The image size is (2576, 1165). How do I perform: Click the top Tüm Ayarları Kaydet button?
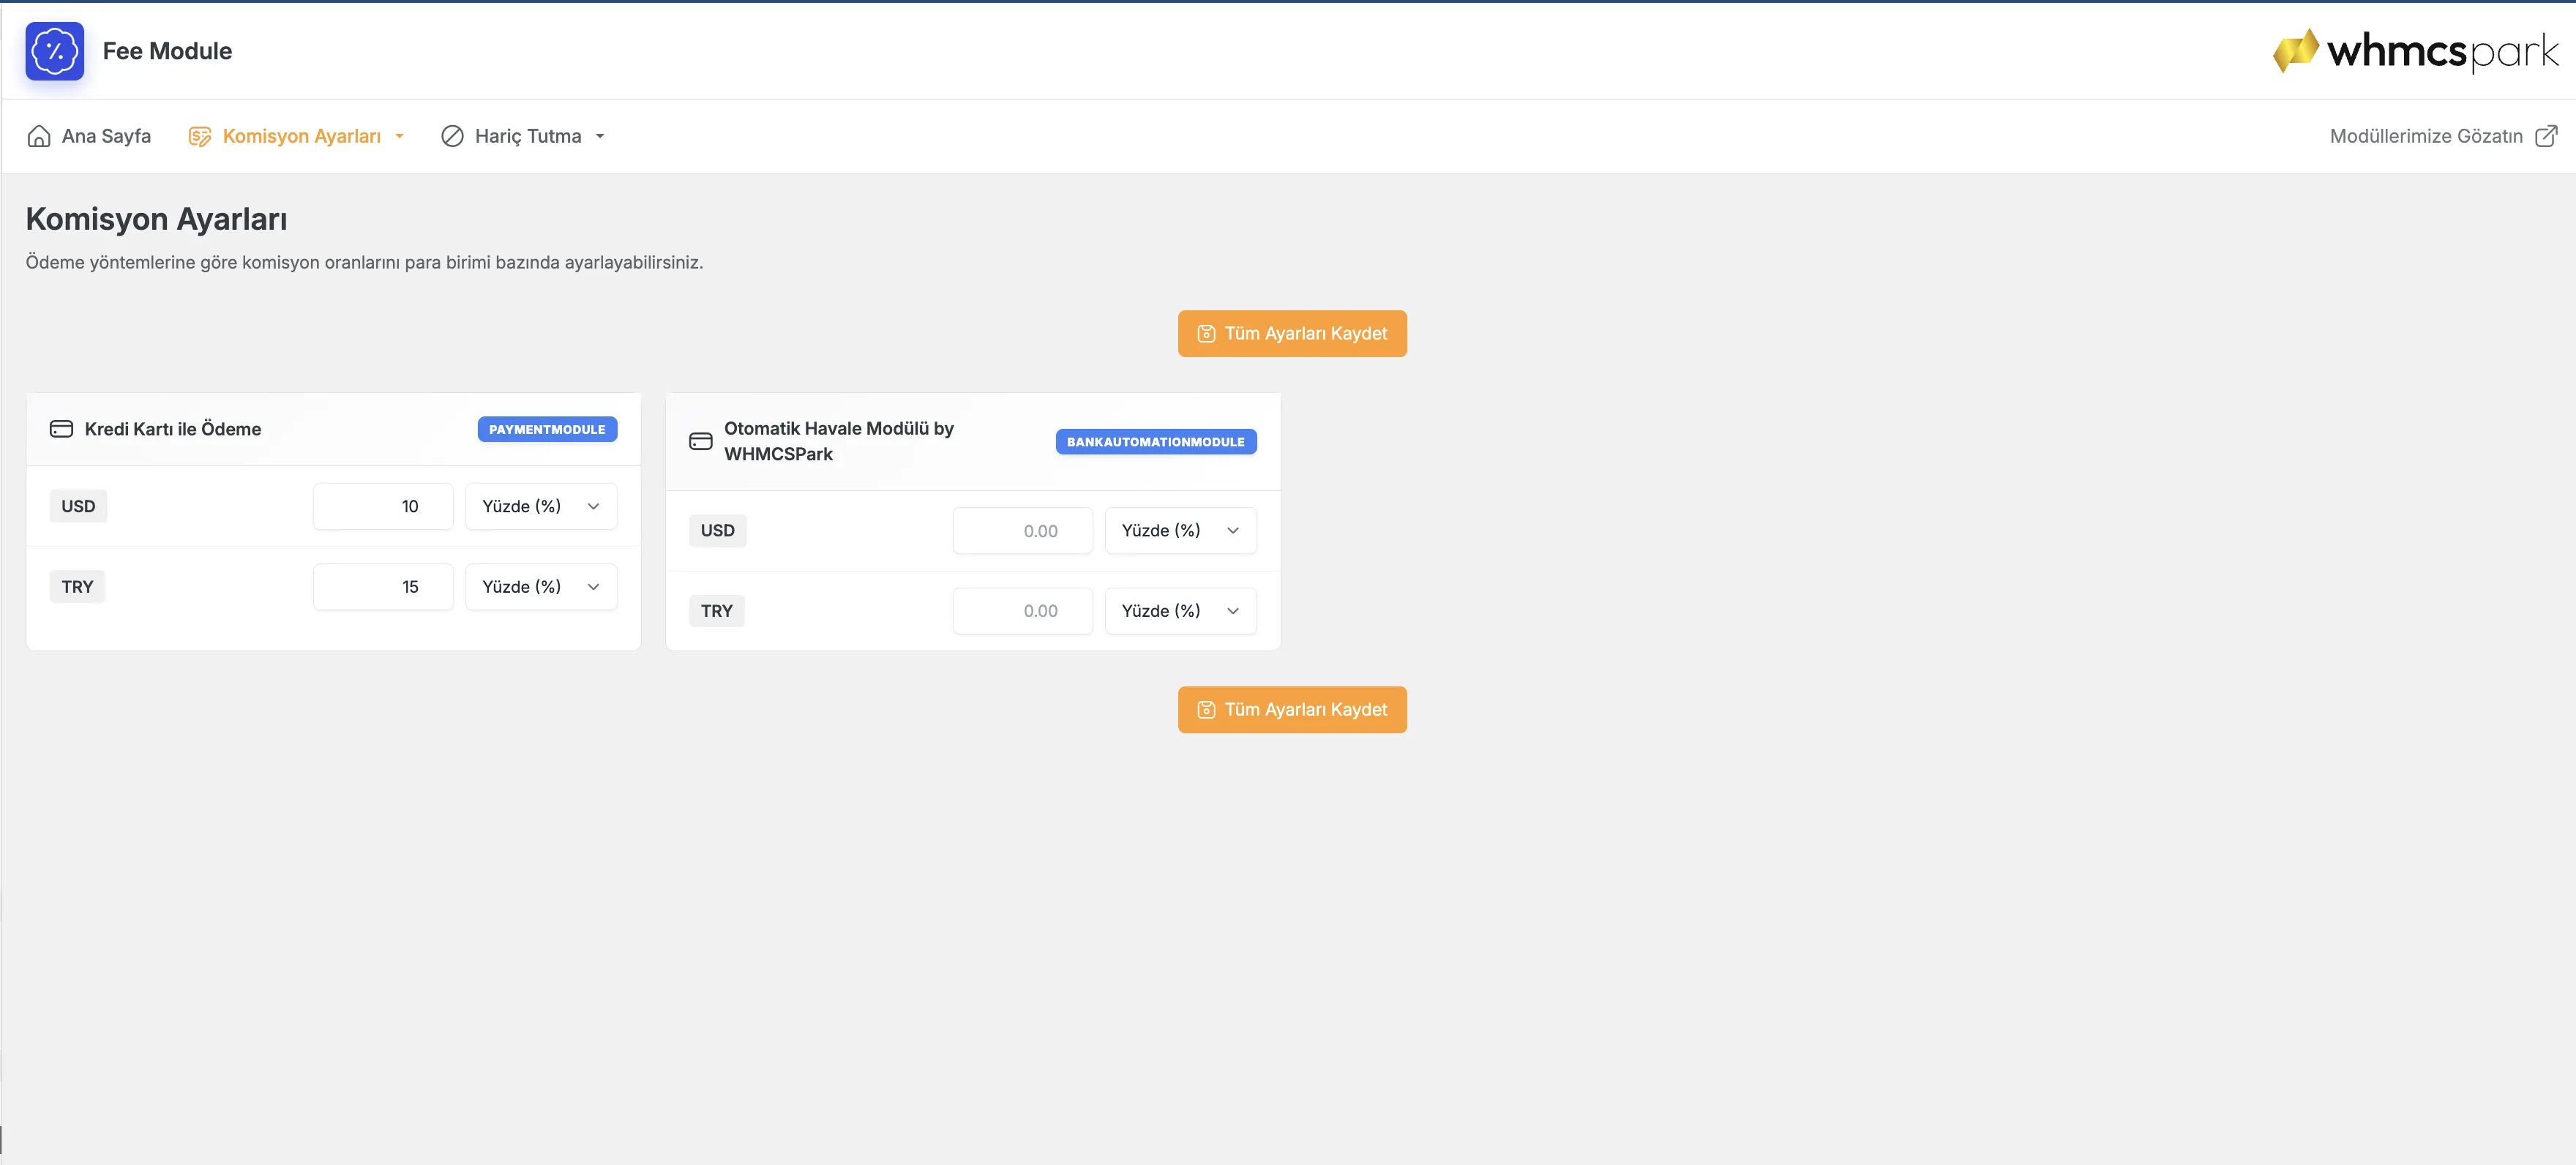1292,334
